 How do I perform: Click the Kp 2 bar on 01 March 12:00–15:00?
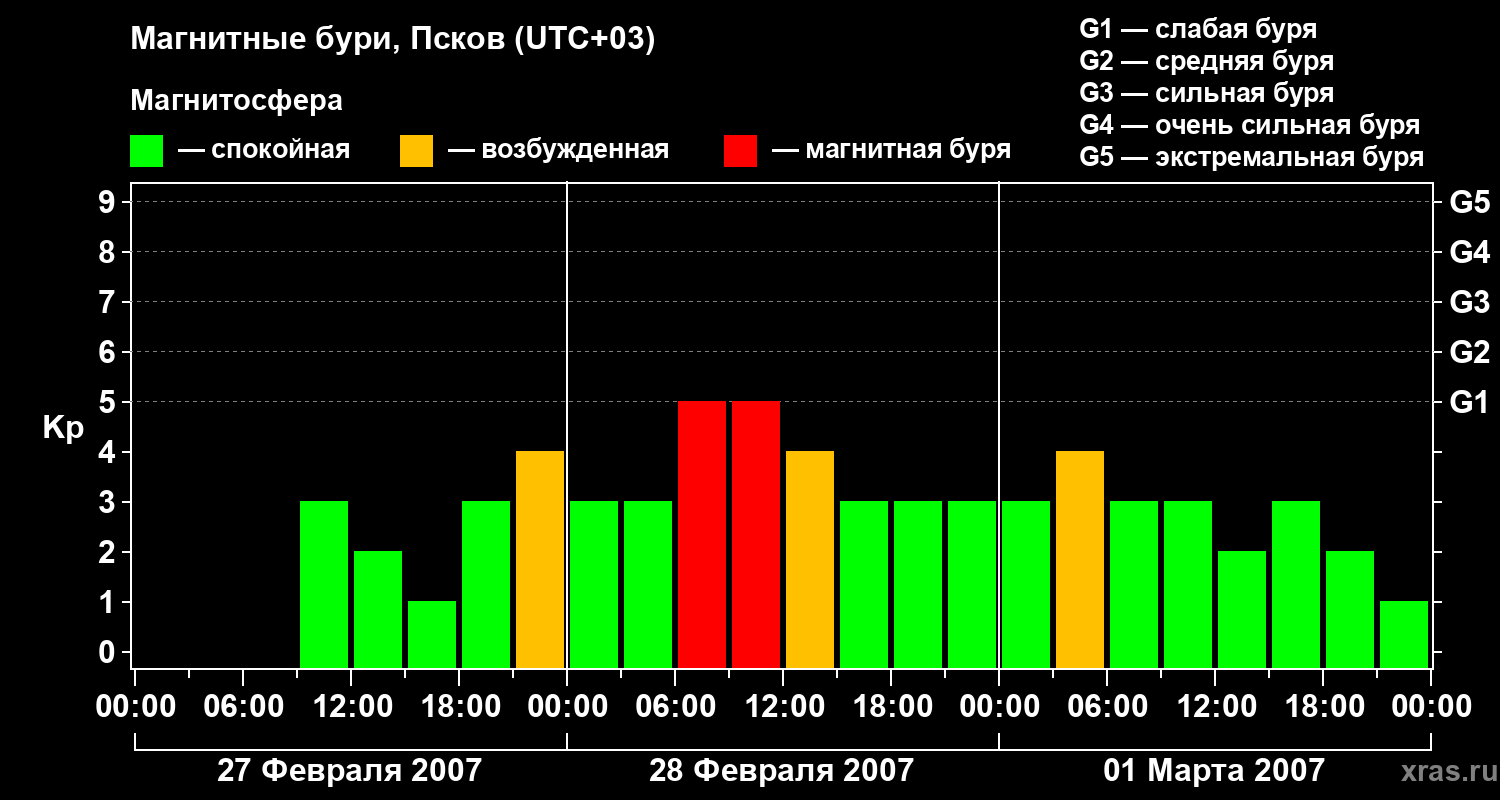[1242, 609]
